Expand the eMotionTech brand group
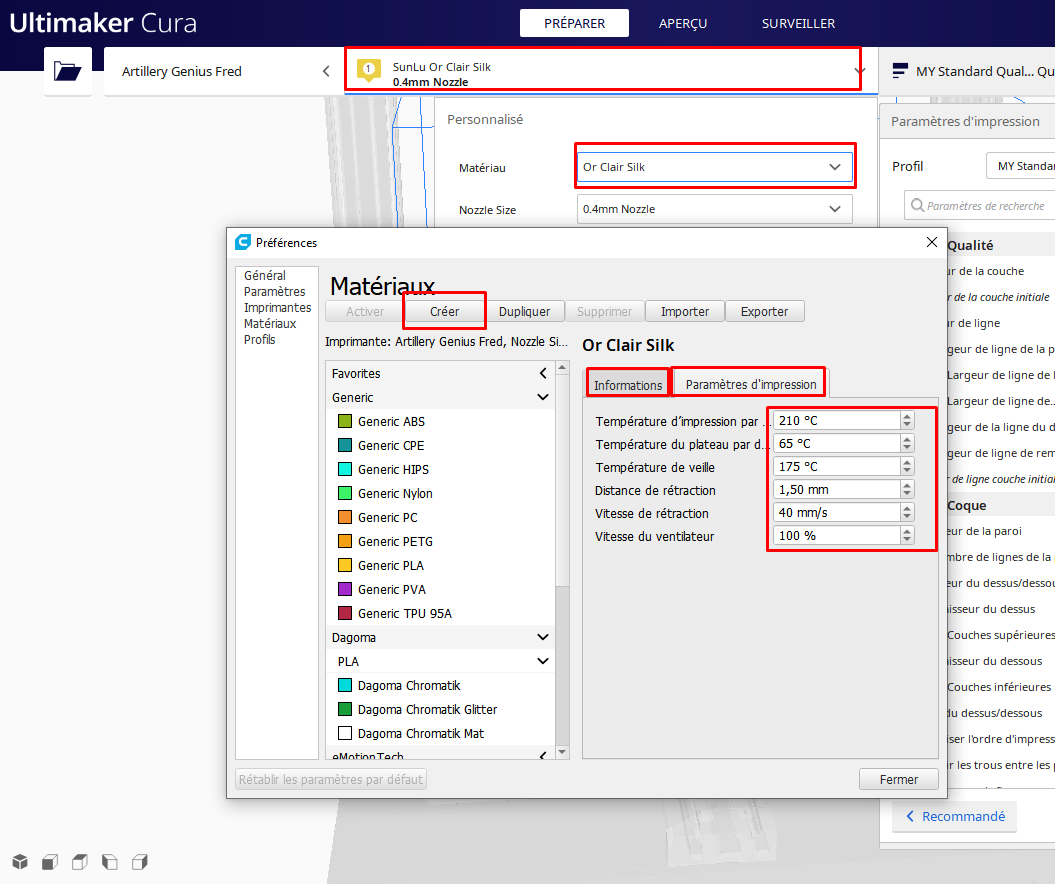The height and width of the screenshot is (884, 1055). point(543,755)
